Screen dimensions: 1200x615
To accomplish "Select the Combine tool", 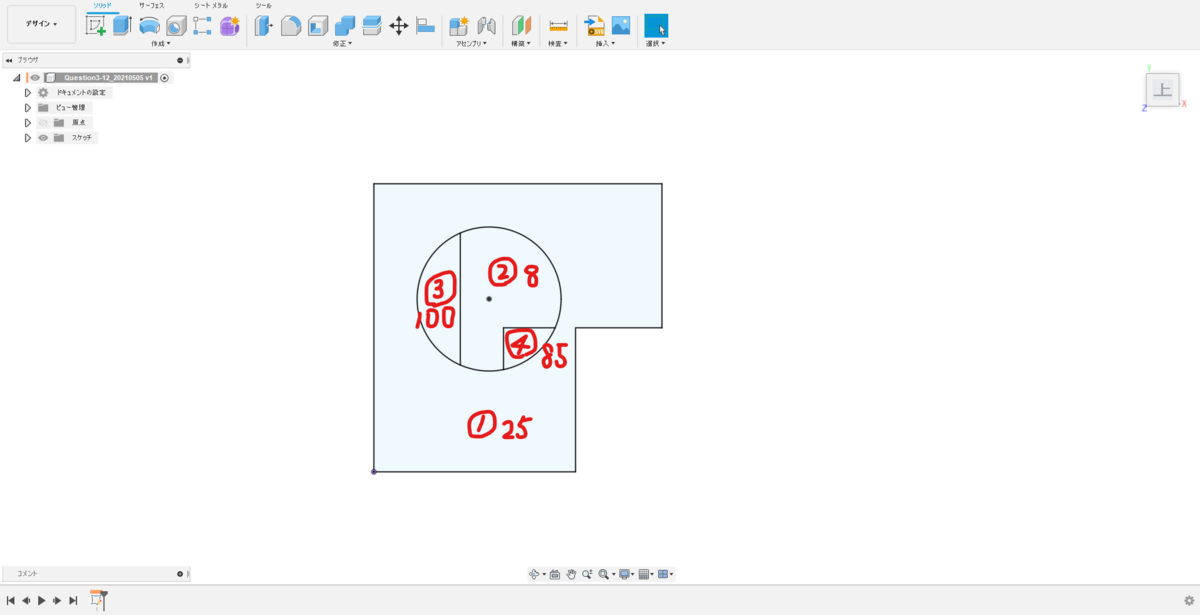I will click(x=345, y=26).
